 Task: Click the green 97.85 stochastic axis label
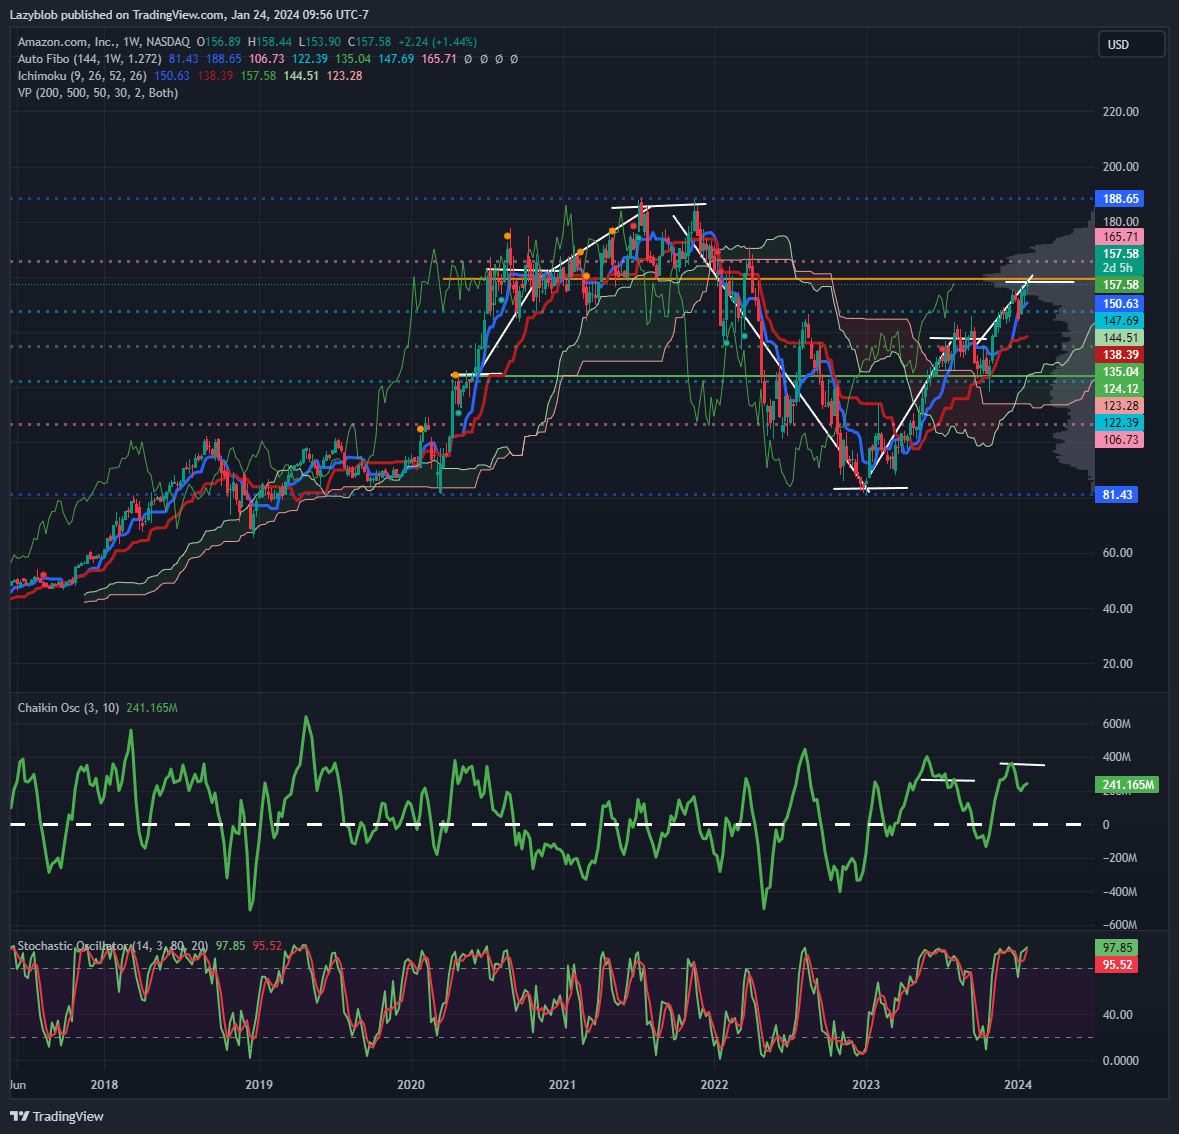1117,948
